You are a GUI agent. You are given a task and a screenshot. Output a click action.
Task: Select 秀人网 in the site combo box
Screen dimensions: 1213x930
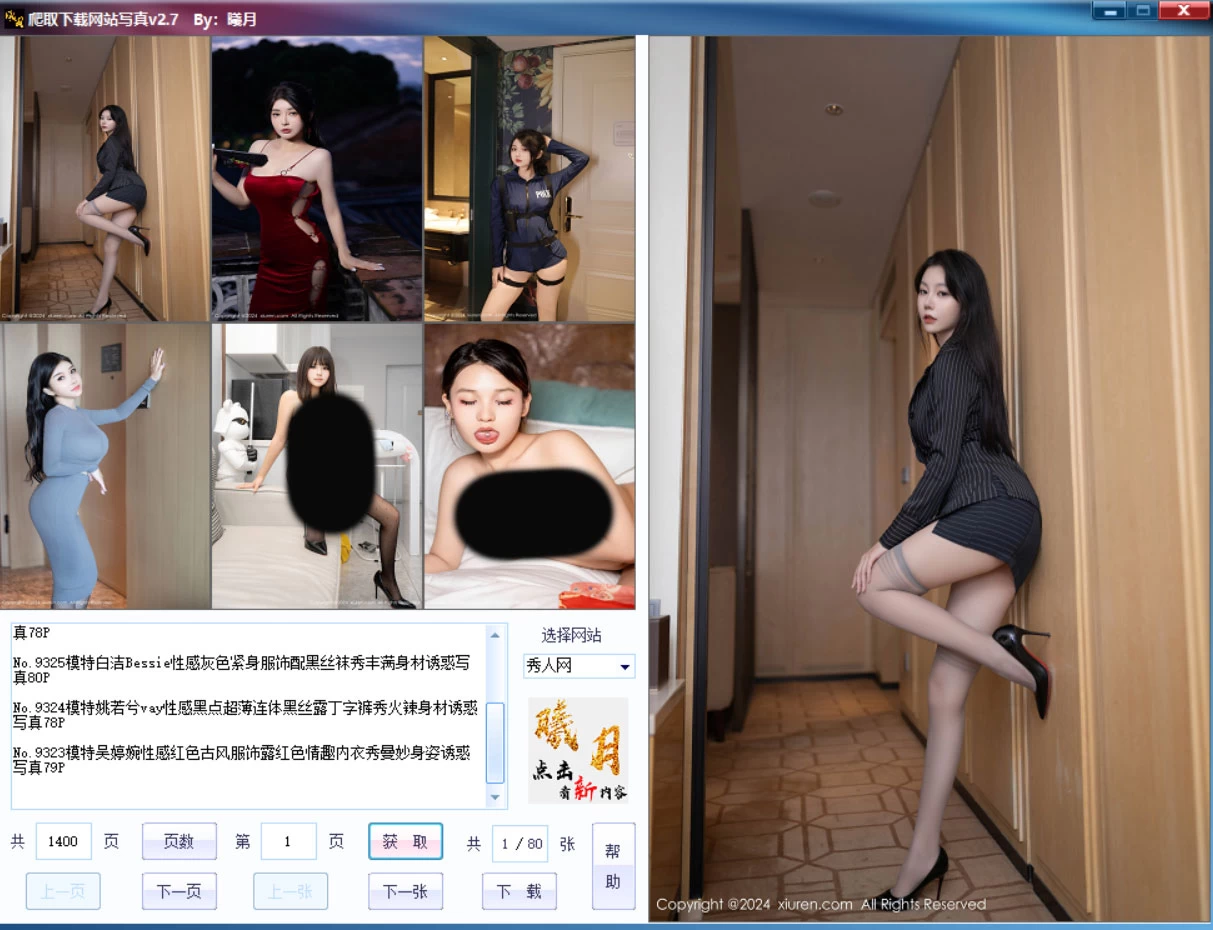coord(570,666)
